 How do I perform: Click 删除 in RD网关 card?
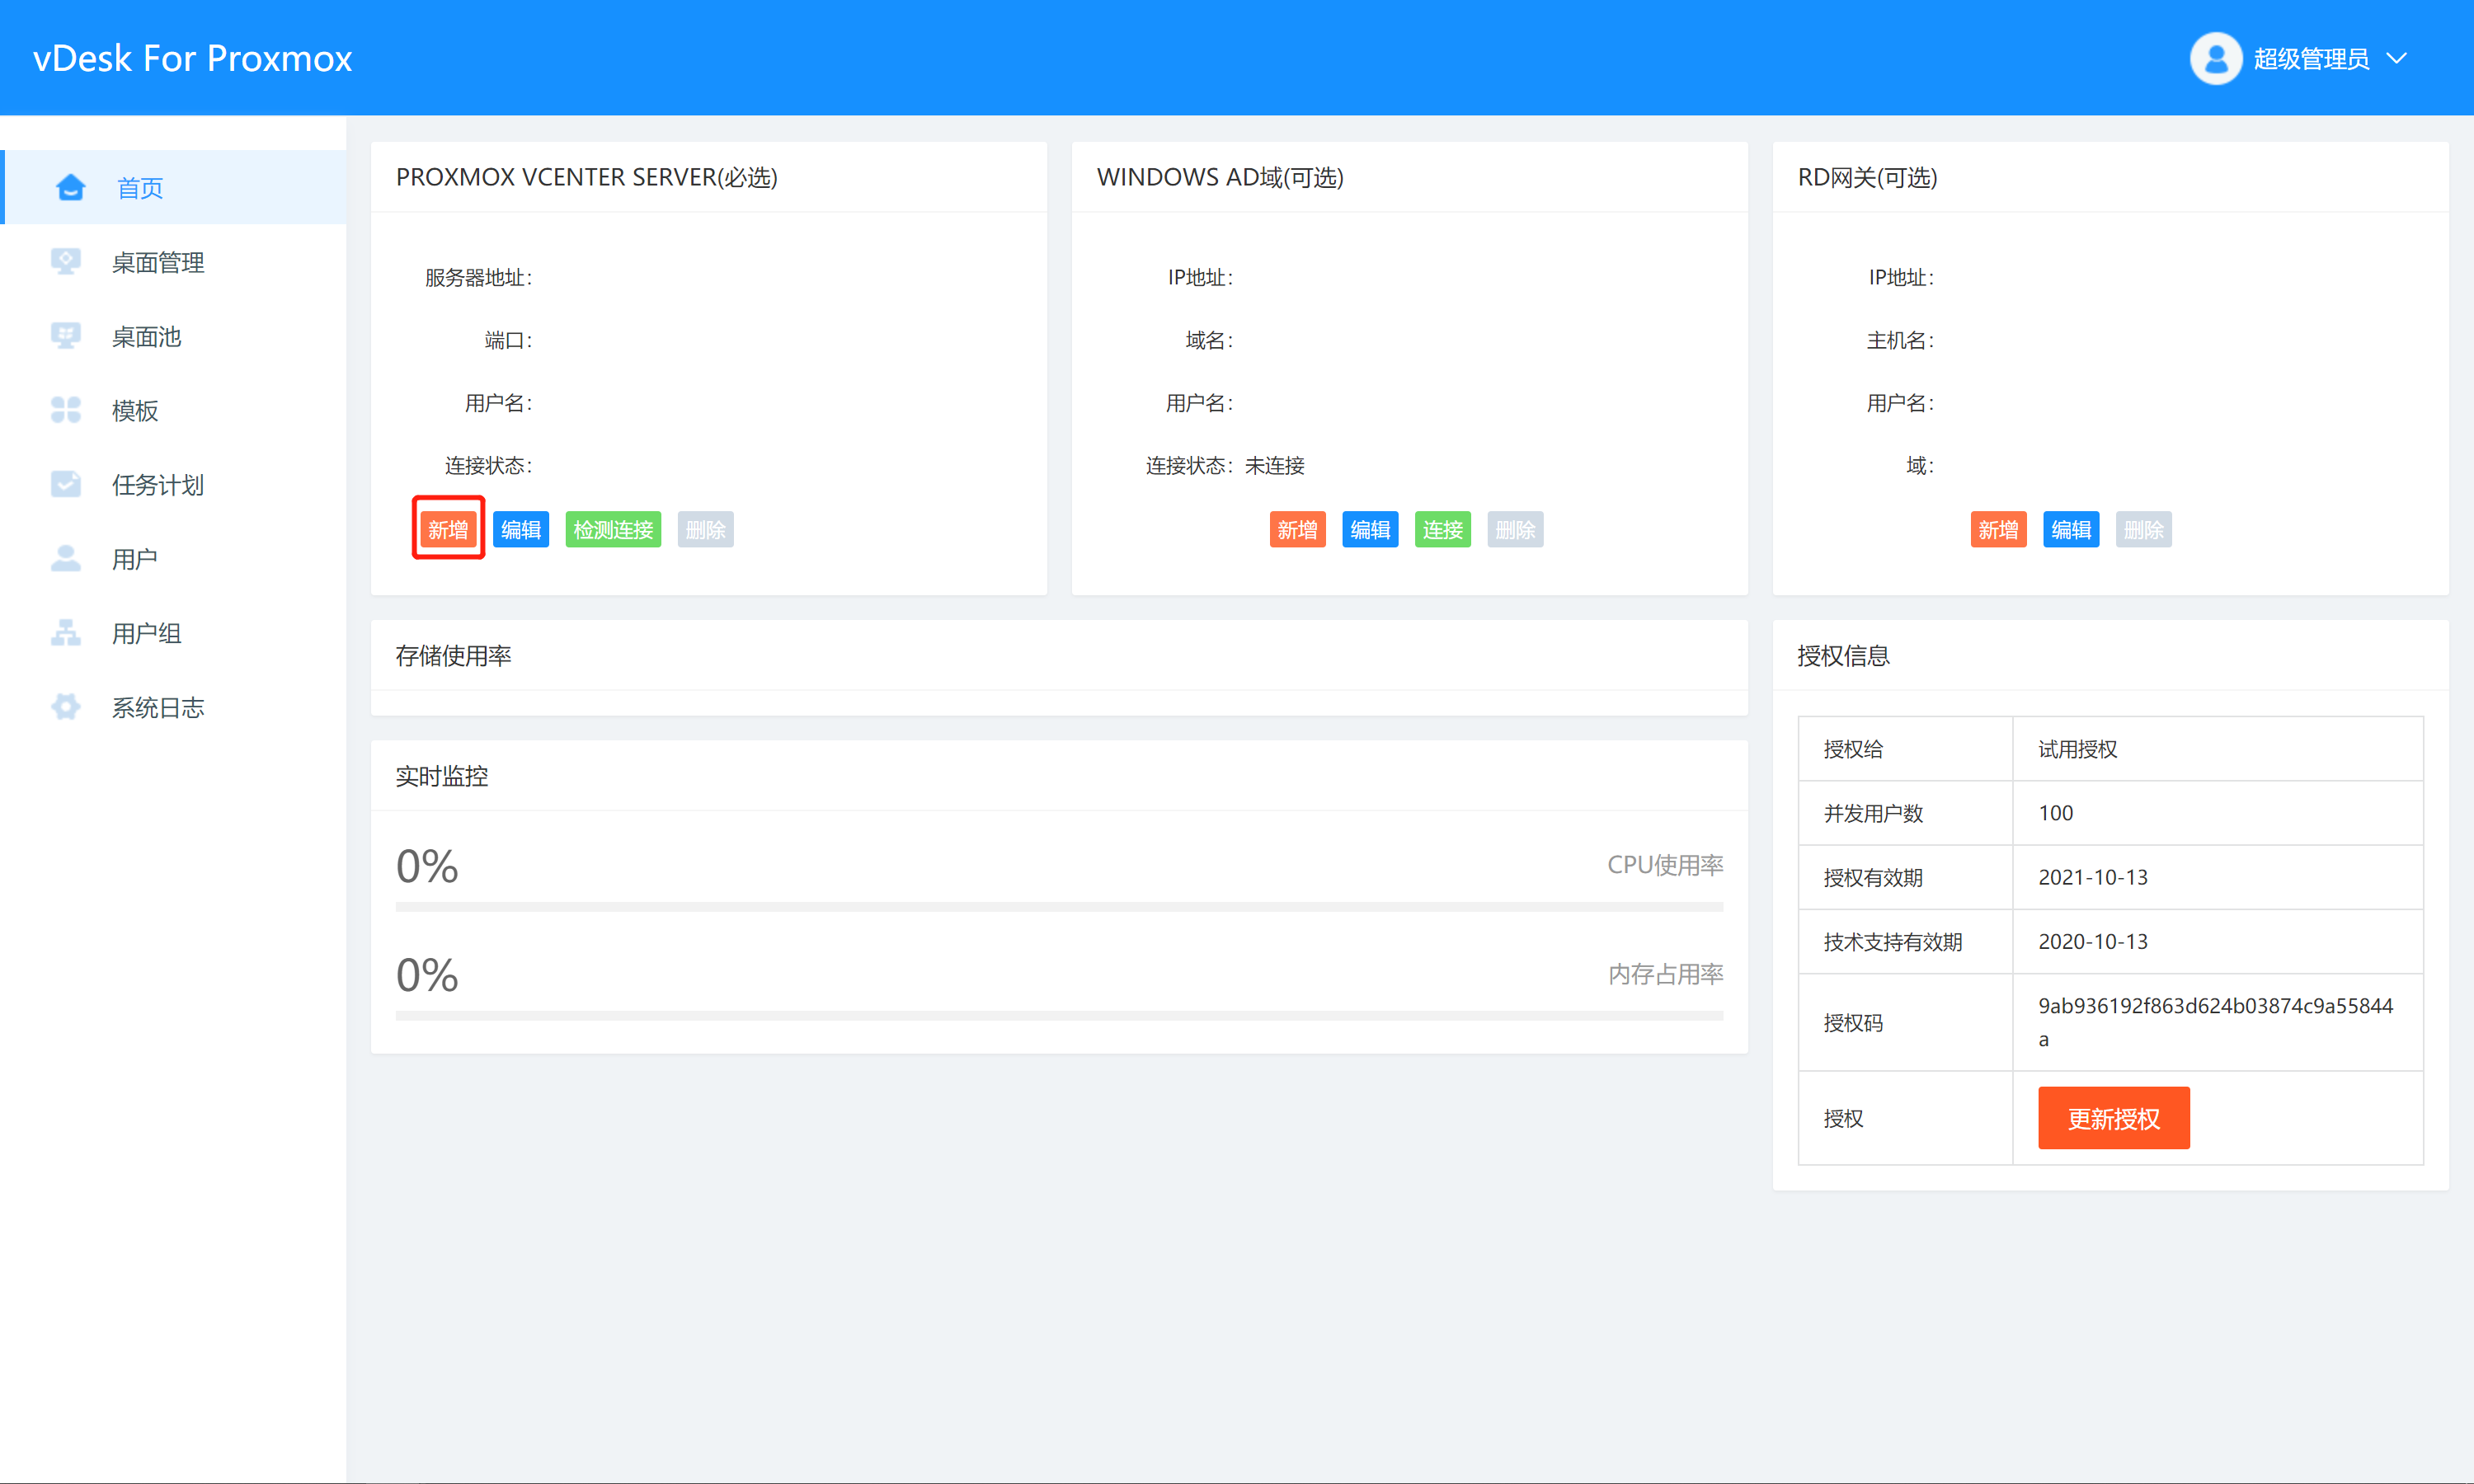(x=2144, y=529)
